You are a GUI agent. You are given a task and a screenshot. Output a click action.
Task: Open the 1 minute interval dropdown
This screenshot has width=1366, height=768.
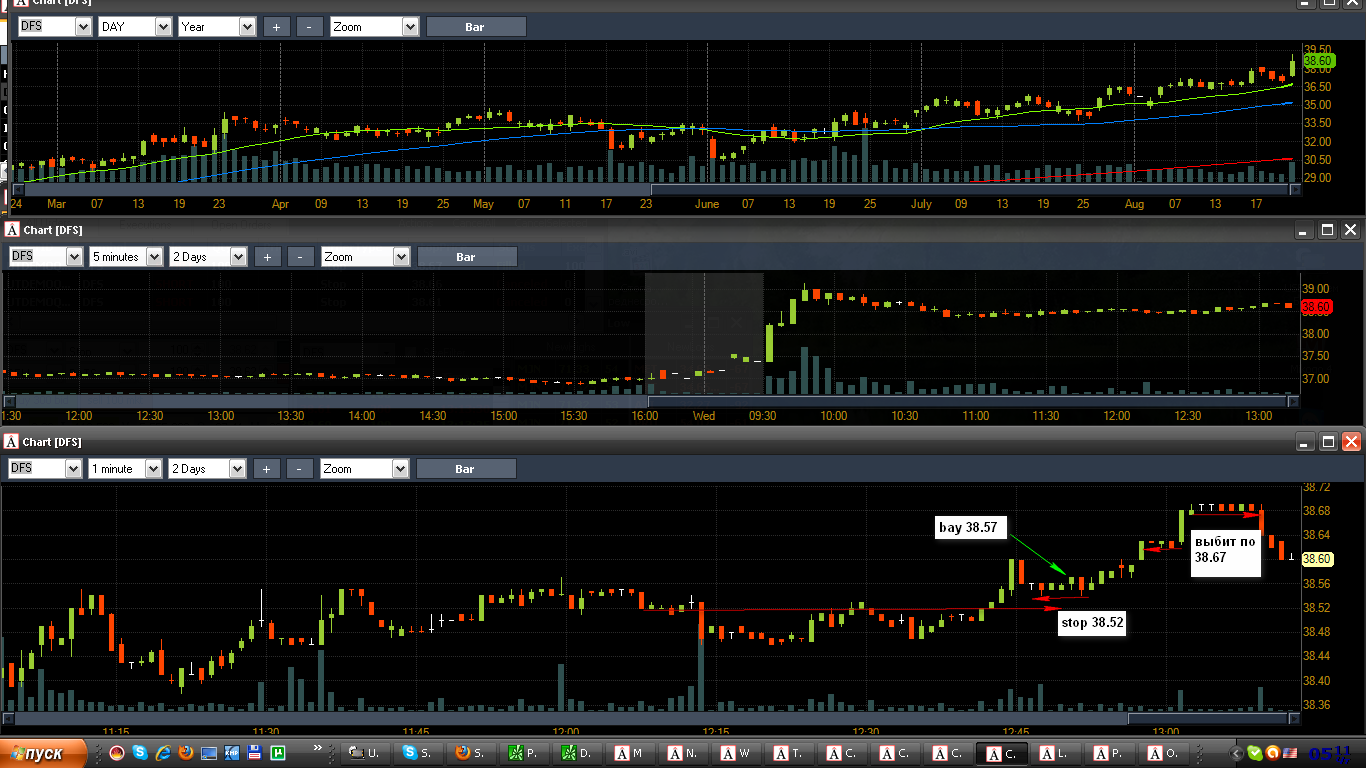pos(126,468)
